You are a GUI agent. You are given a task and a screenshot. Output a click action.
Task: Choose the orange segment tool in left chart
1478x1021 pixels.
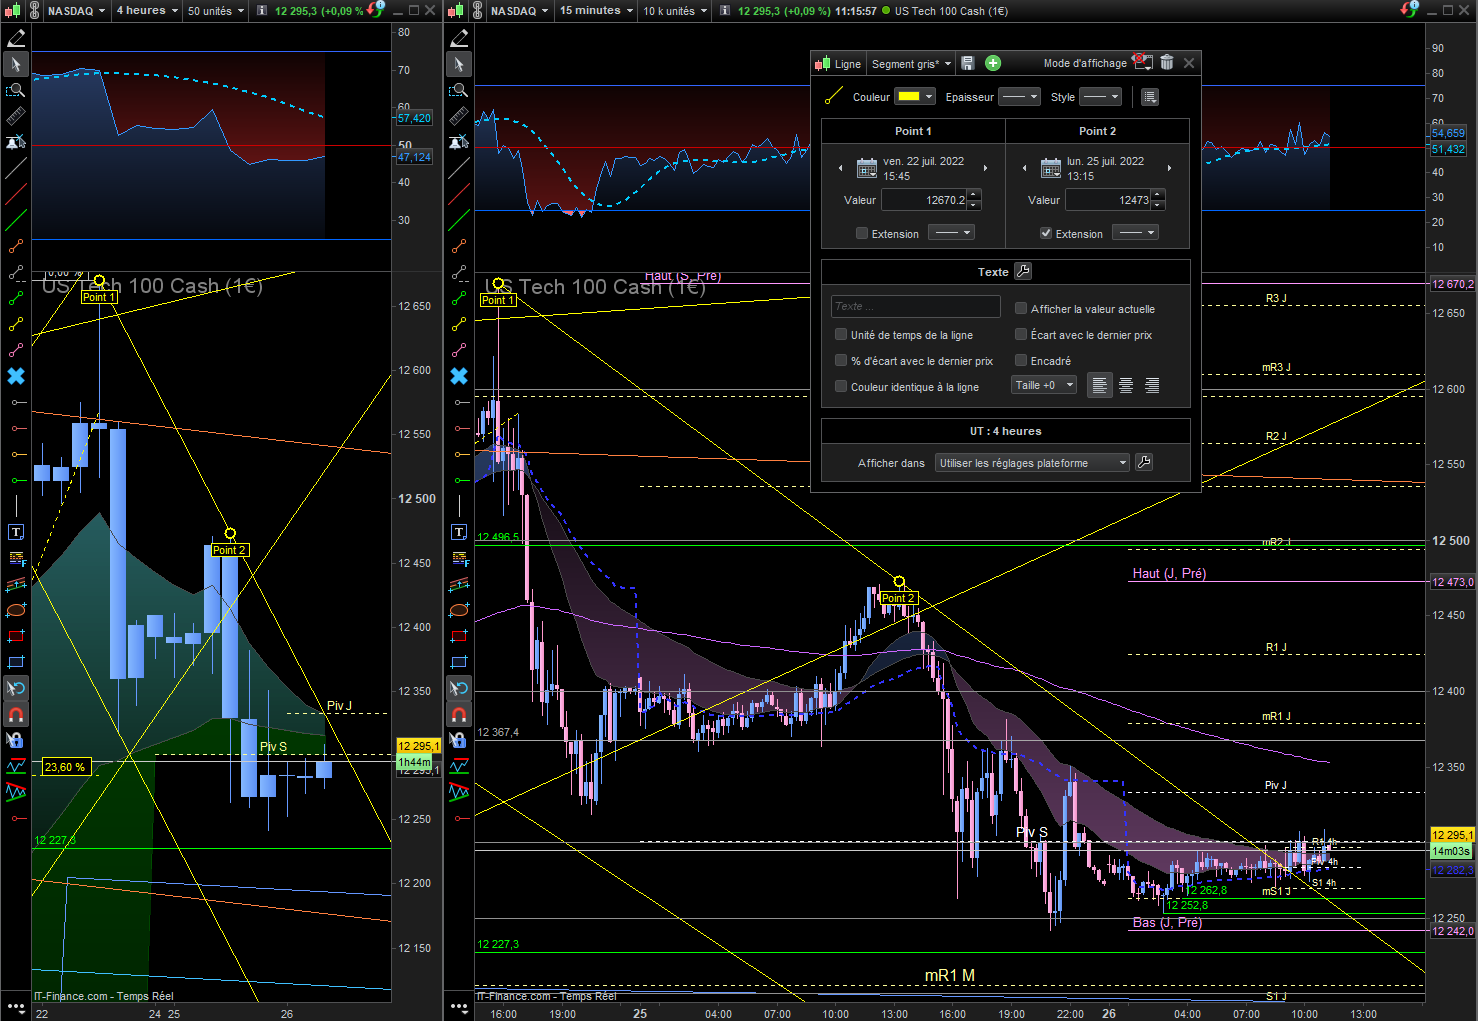16,246
